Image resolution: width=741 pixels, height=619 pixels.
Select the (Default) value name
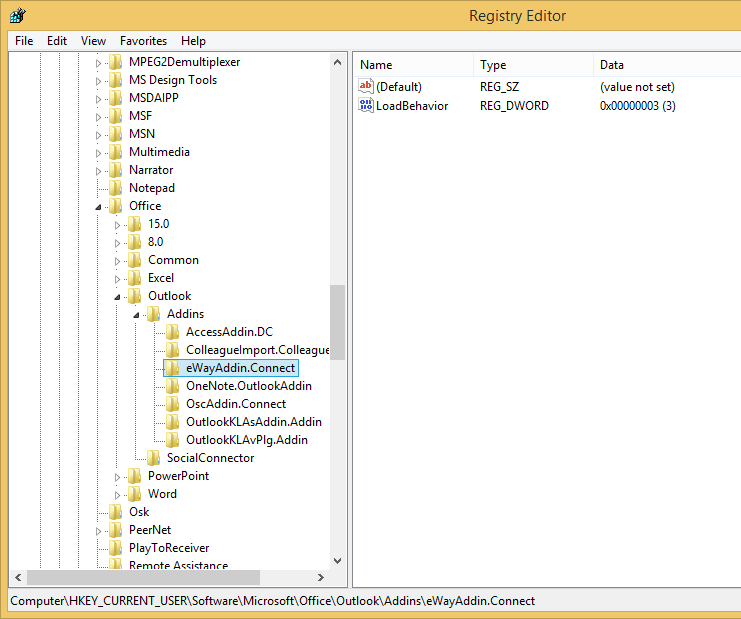[399, 87]
